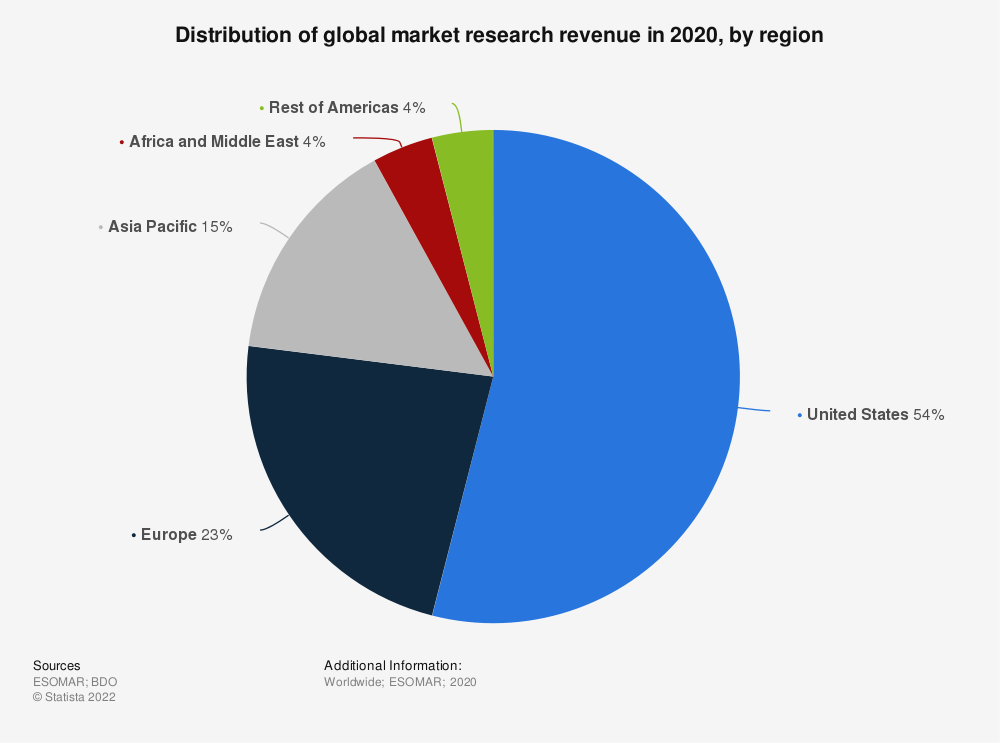Click the navy bullet before Europe
Viewport: 1000px width, 743px height.
pyautogui.click(x=134, y=536)
